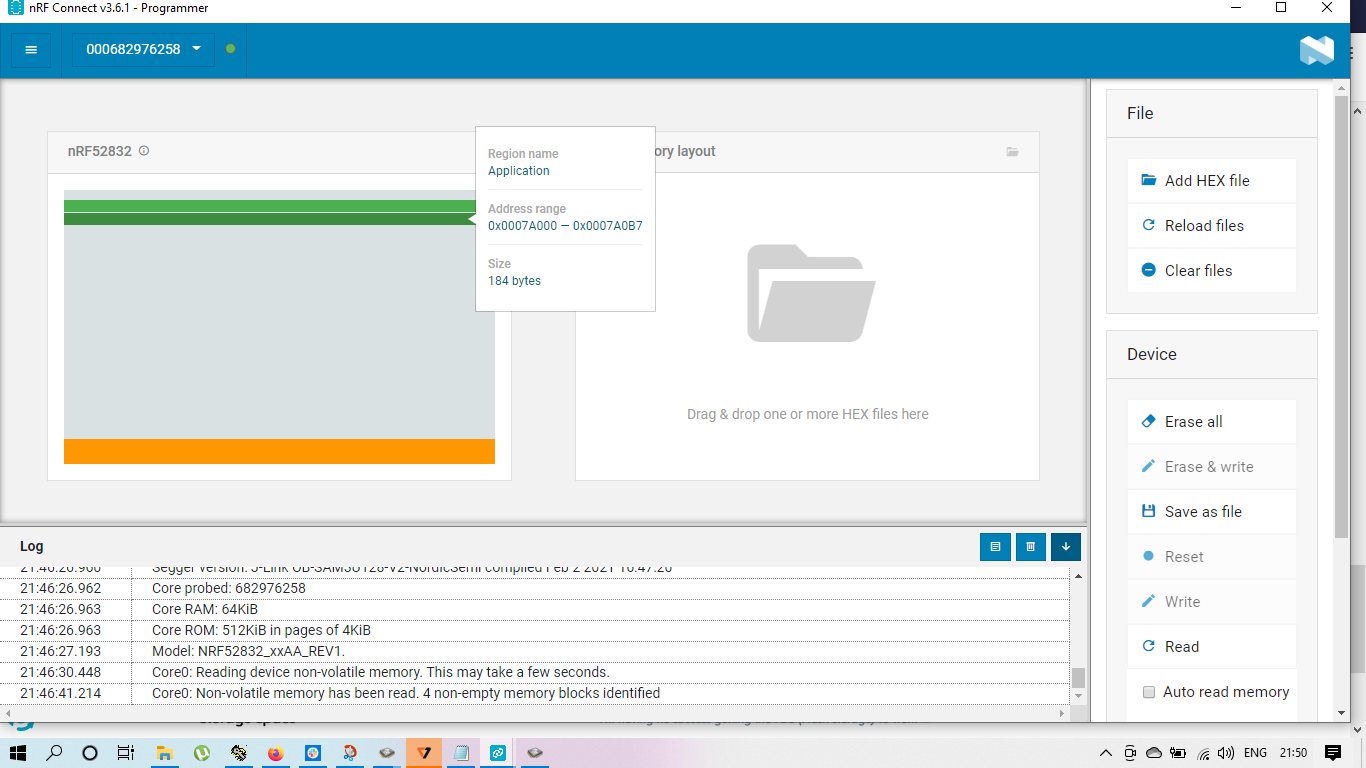This screenshot has width=1366, height=768.
Task: Click Erase all
Action: tap(1212, 422)
